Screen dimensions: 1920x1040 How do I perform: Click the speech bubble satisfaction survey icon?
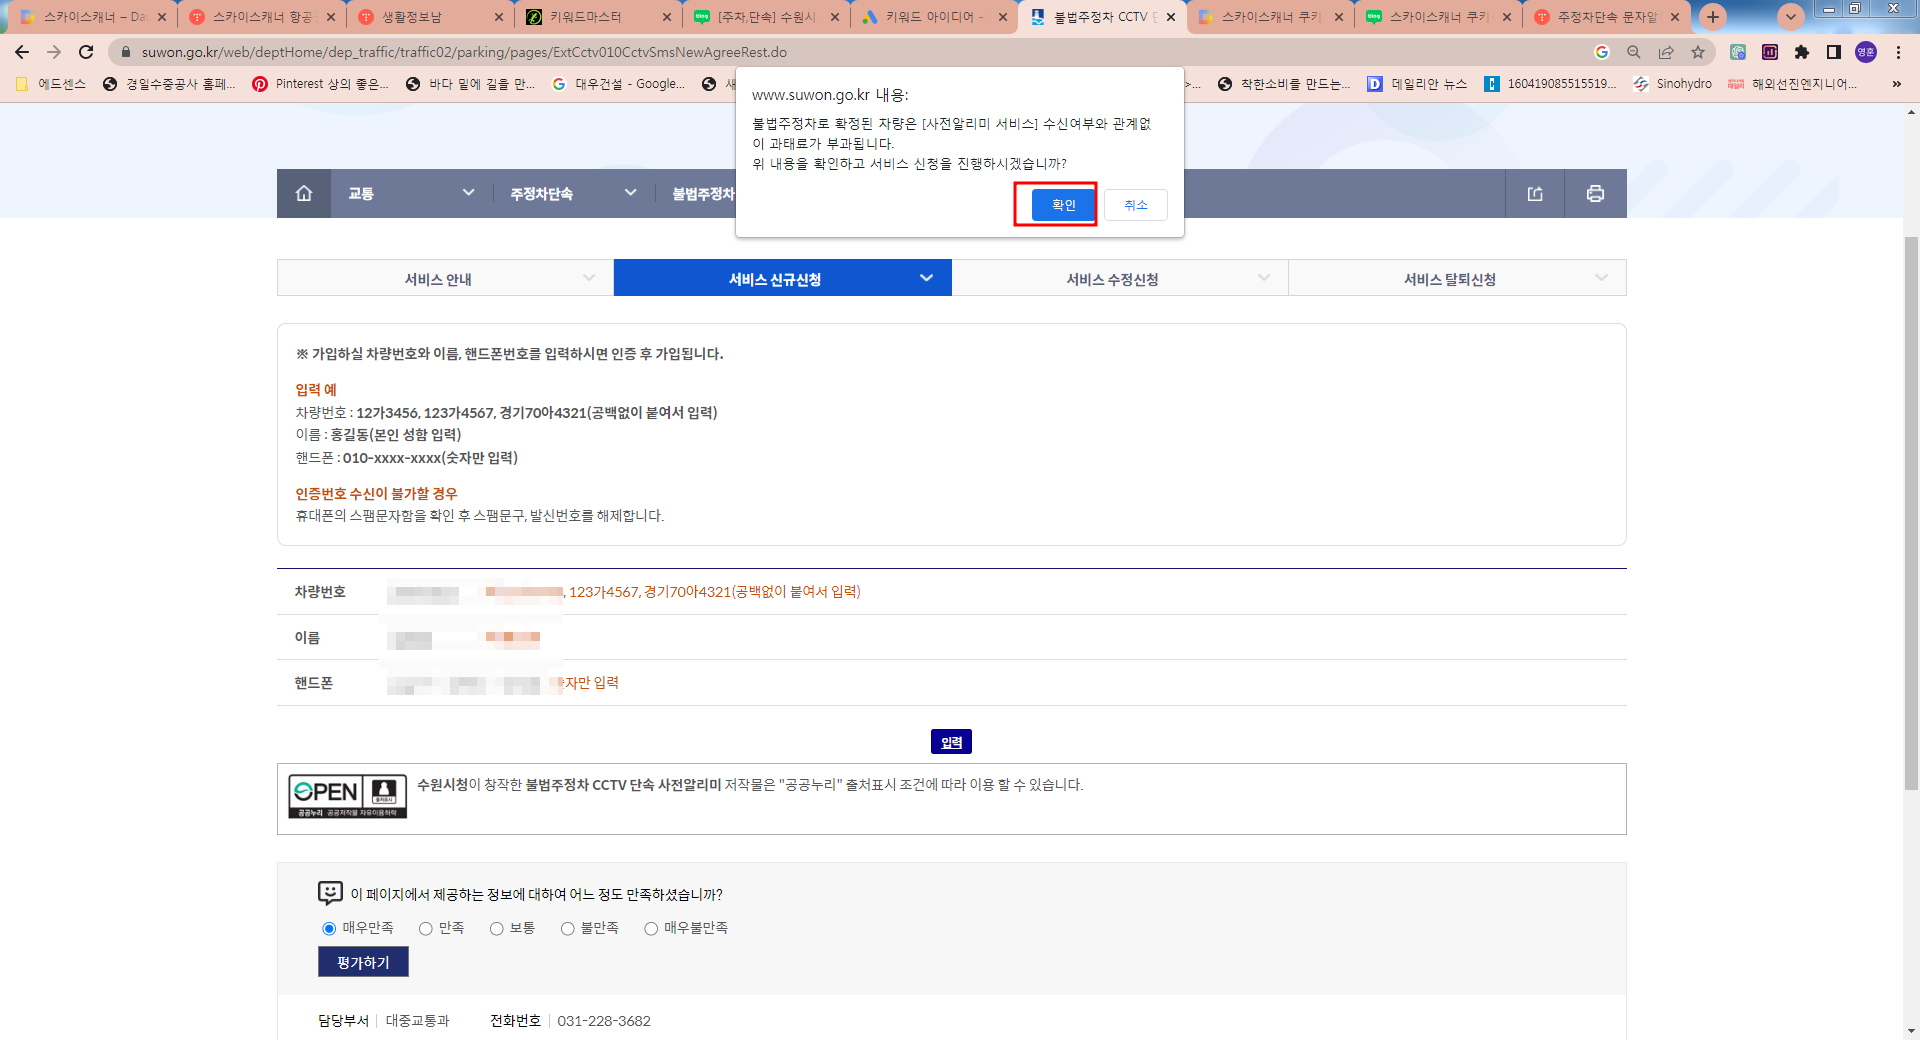tap(330, 893)
